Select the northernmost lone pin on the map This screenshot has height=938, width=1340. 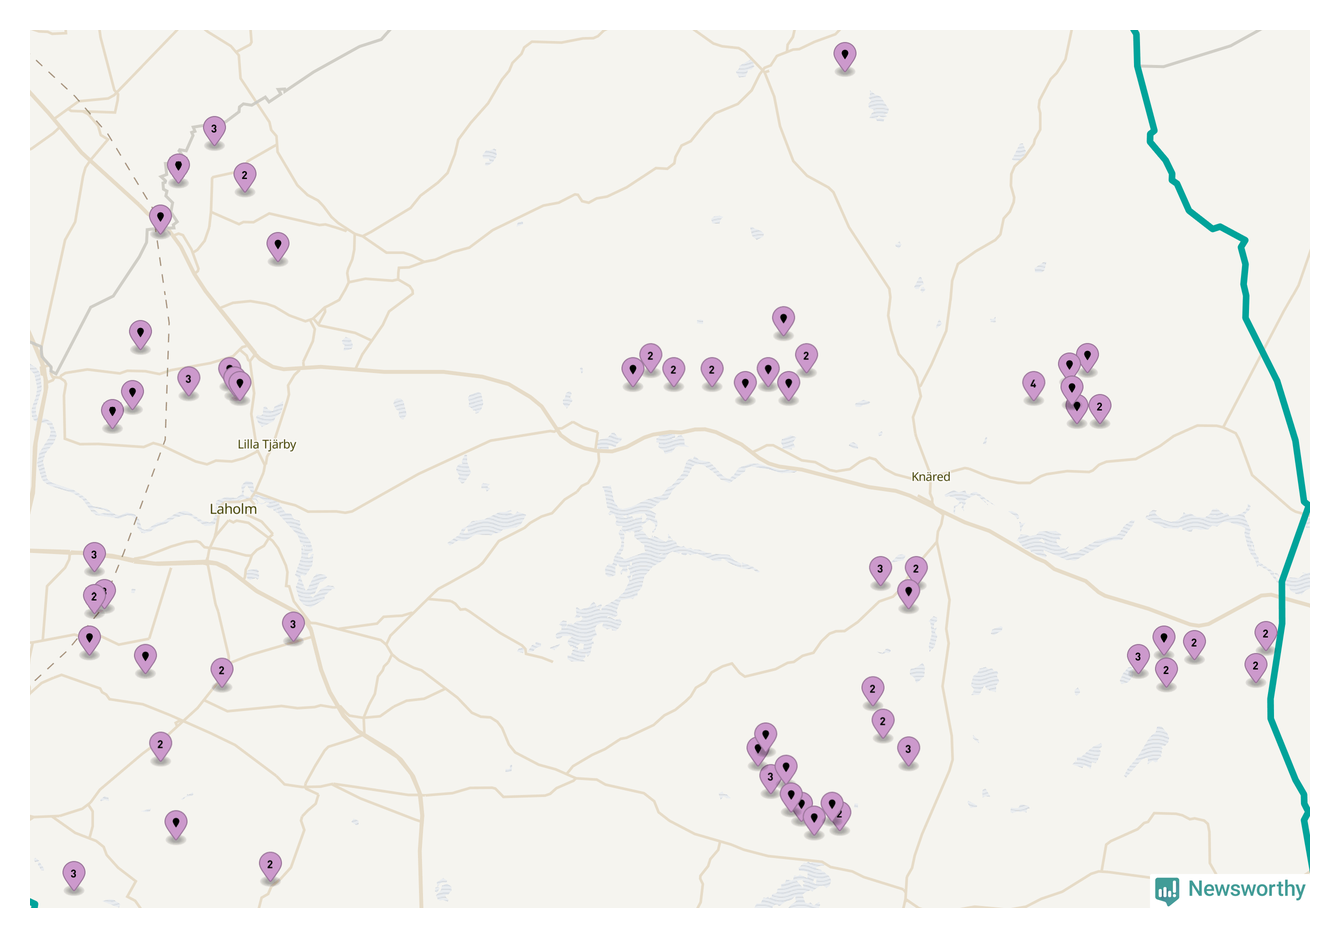pos(845,56)
